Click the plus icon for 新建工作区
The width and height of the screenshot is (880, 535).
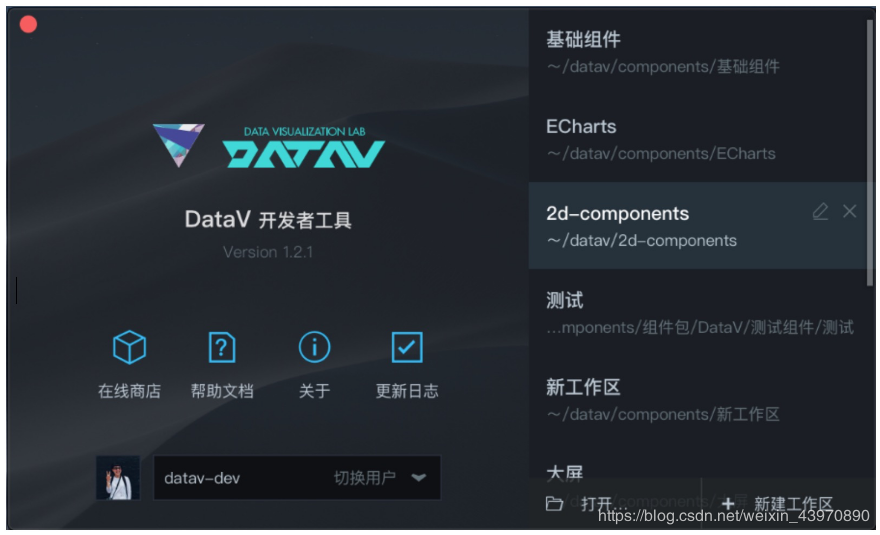coord(728,504)
